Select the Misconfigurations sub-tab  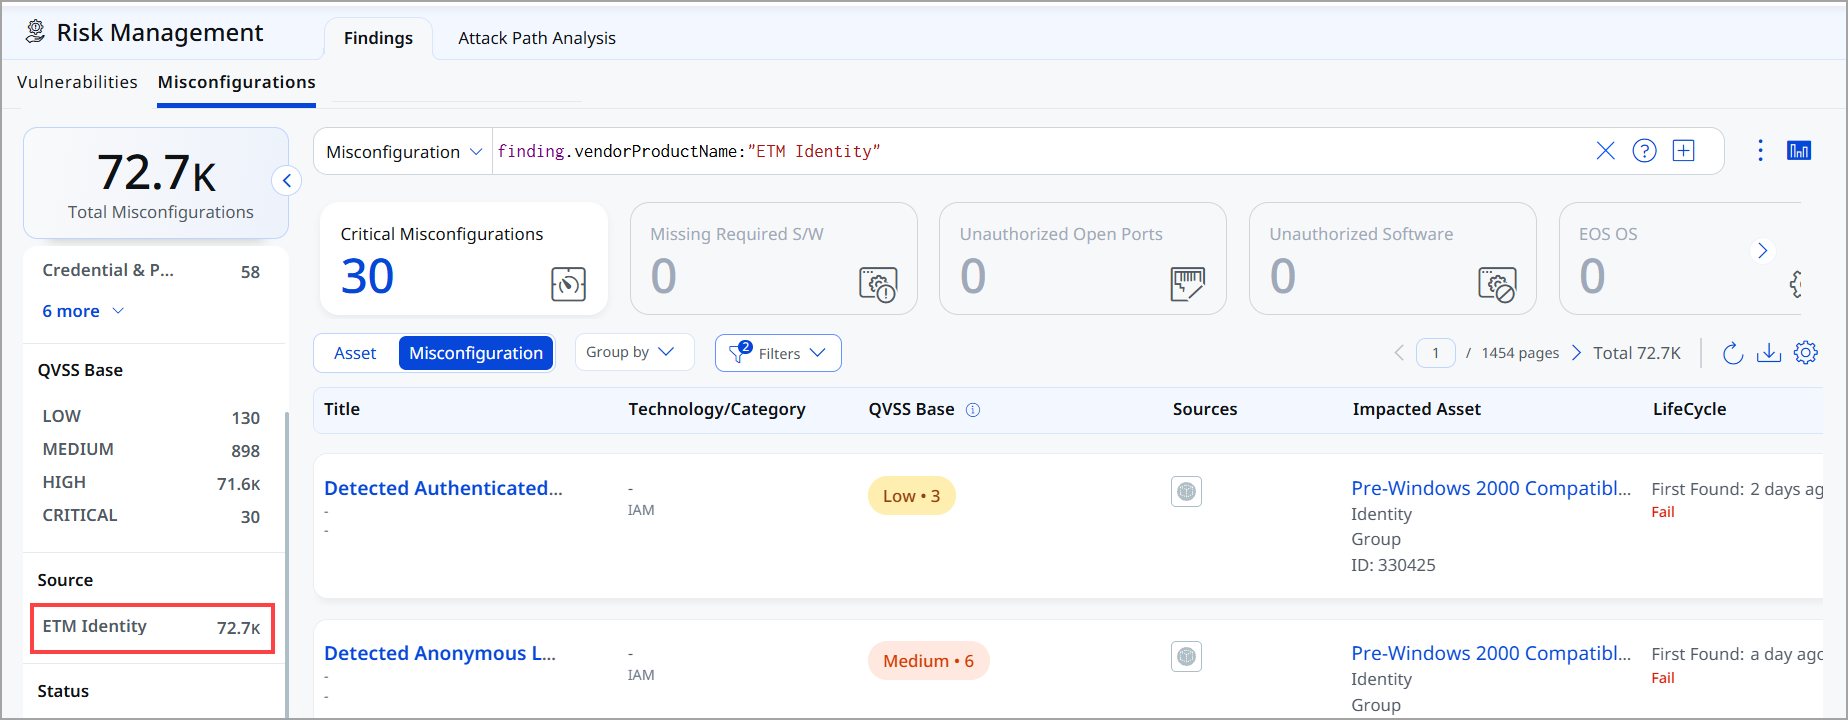237,82
